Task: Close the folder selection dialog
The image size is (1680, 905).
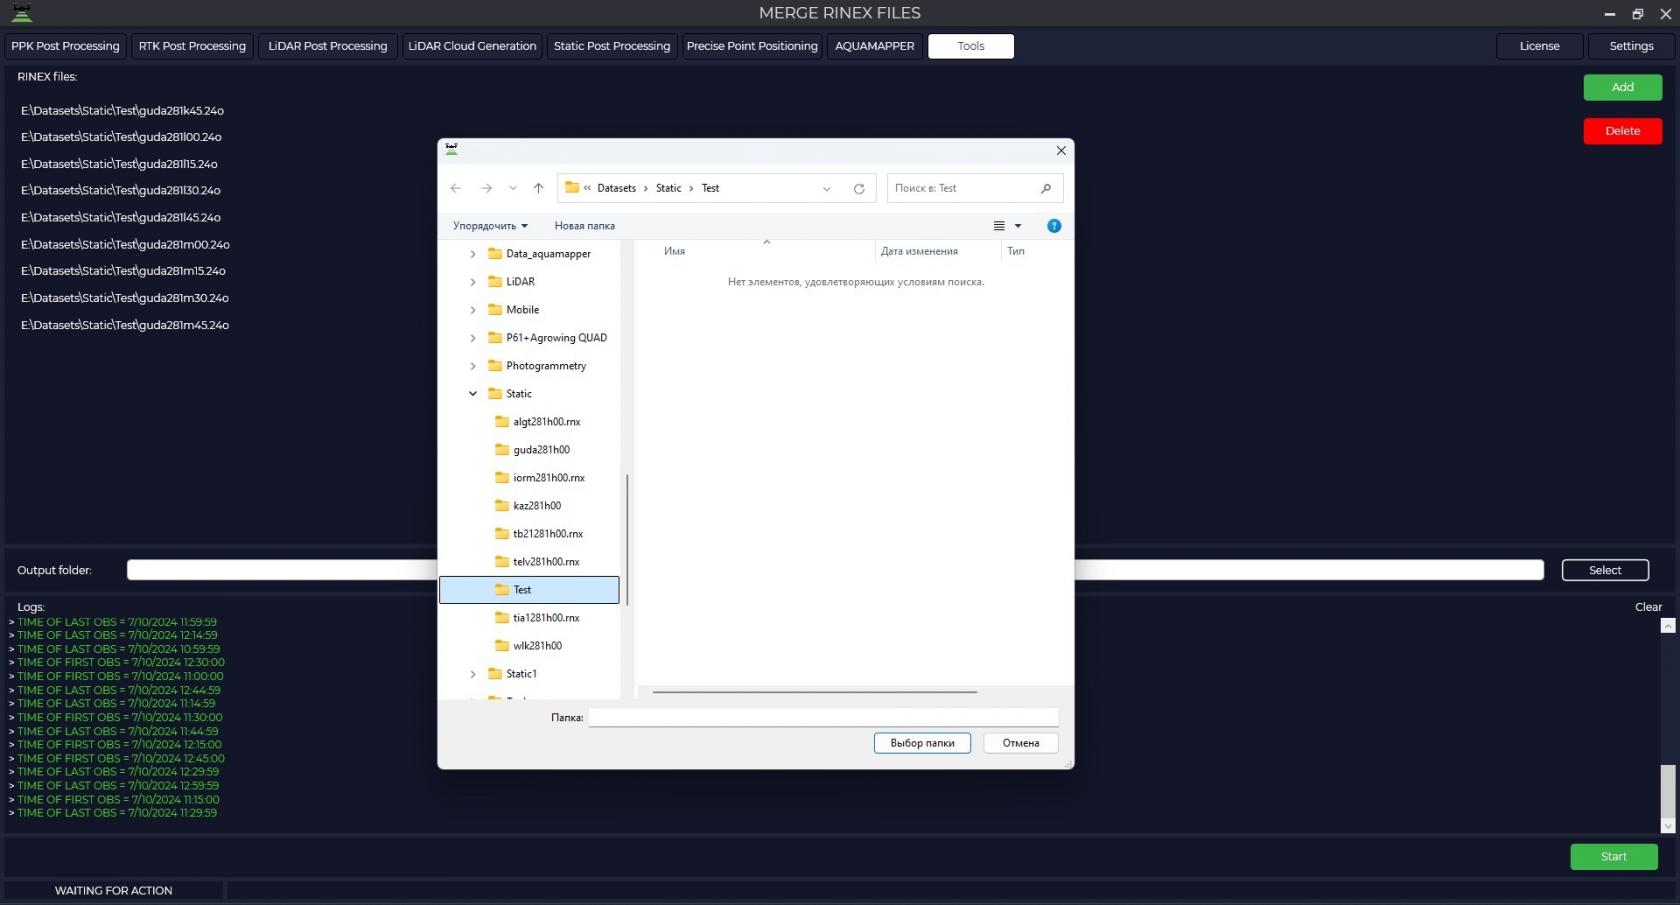Action: click(x=1061, y=150)
